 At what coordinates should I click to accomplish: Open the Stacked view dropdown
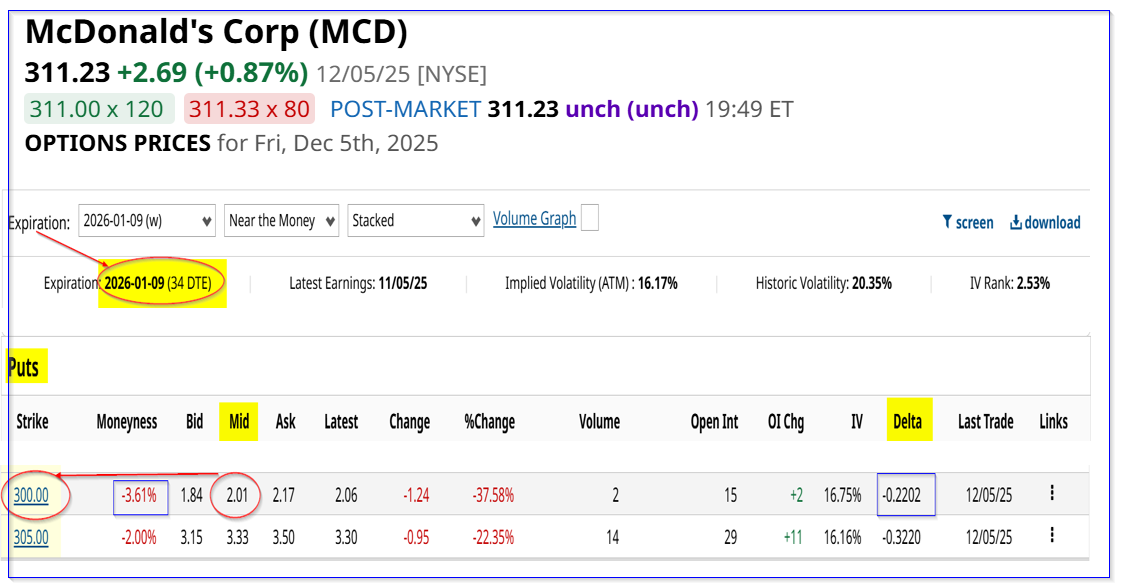[415, 221]
